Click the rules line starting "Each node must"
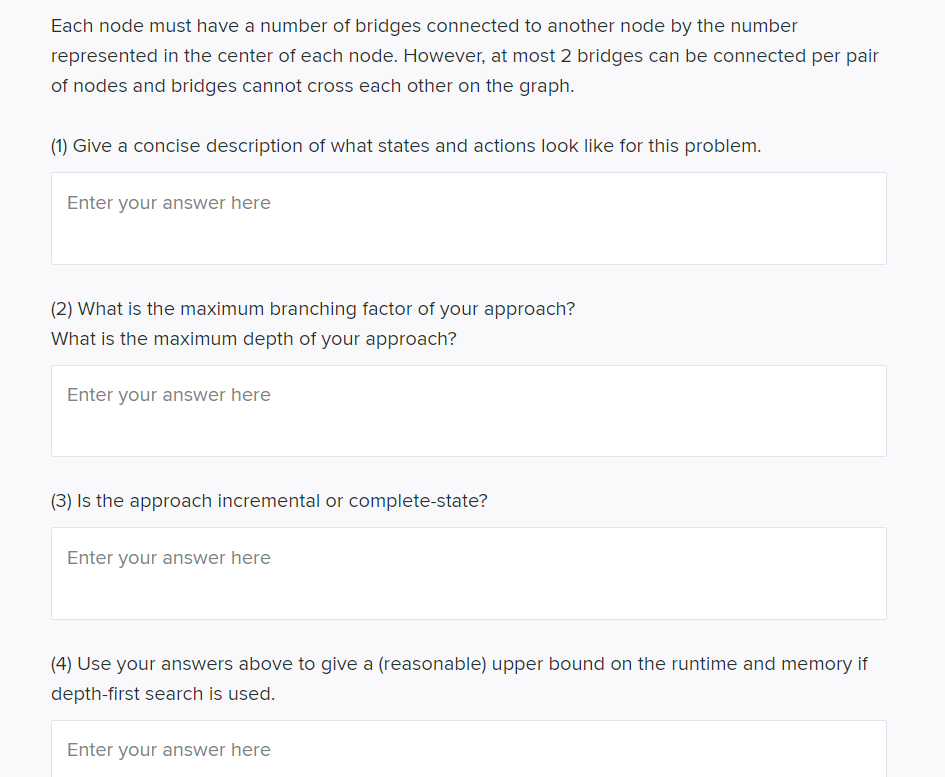945x777 pixels. 424,26
